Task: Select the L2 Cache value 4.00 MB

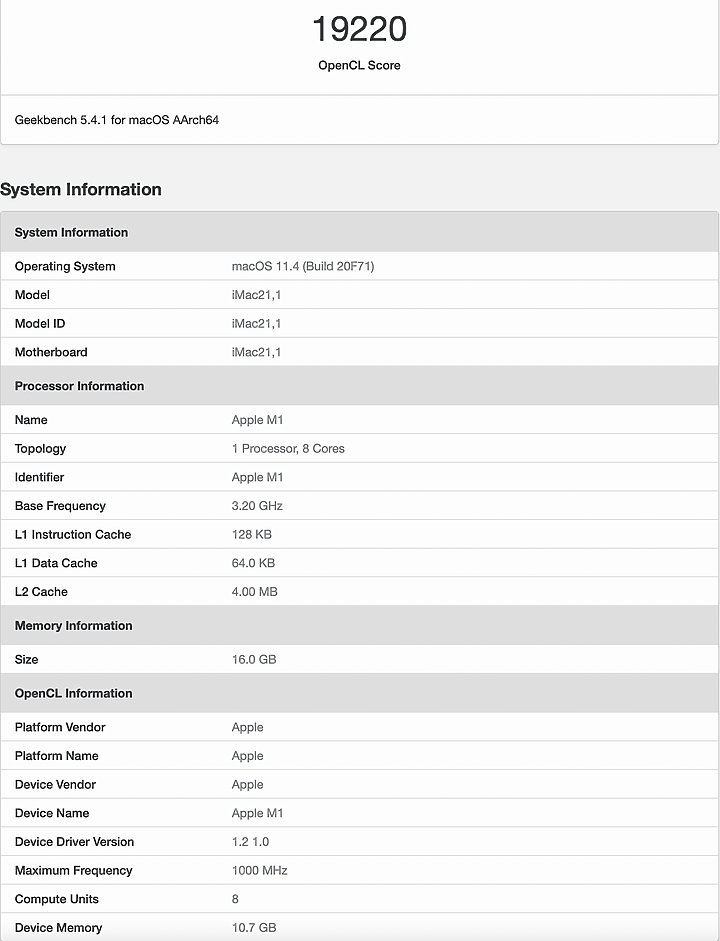Action: tap(254, 592)
